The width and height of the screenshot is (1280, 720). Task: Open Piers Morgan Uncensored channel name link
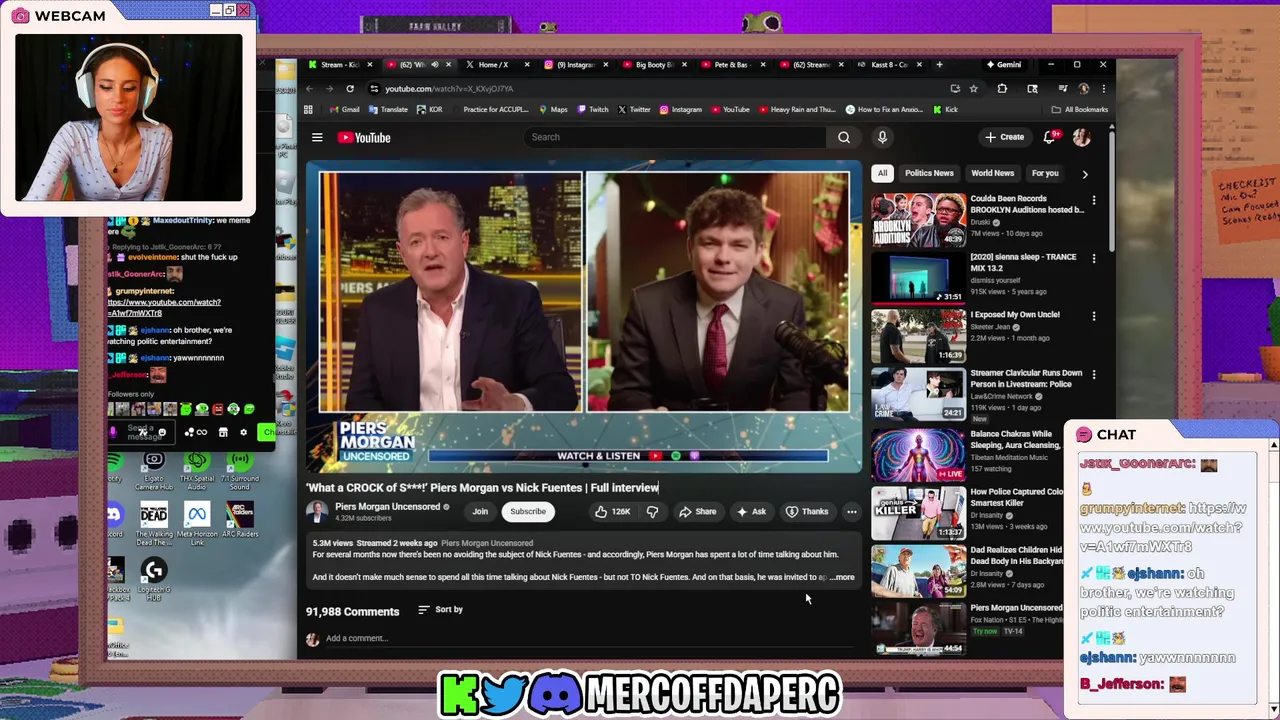point(387,507)
